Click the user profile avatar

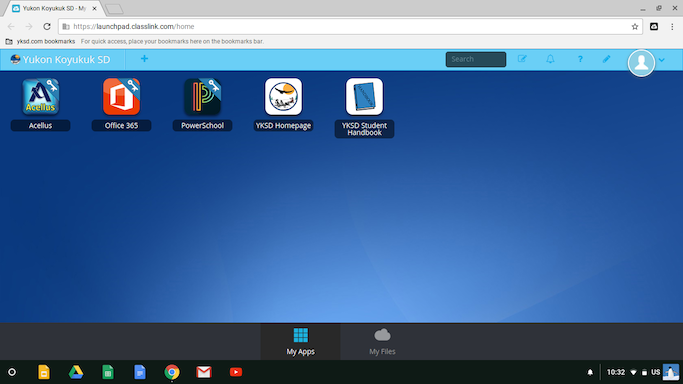[641, 63]
